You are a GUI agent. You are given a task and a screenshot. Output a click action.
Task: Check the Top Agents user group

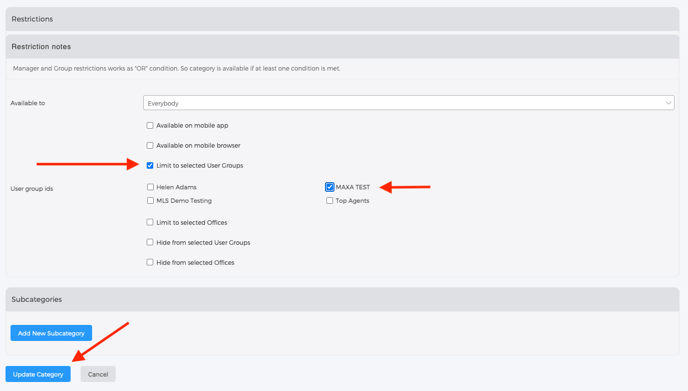[x=330, y=201]
